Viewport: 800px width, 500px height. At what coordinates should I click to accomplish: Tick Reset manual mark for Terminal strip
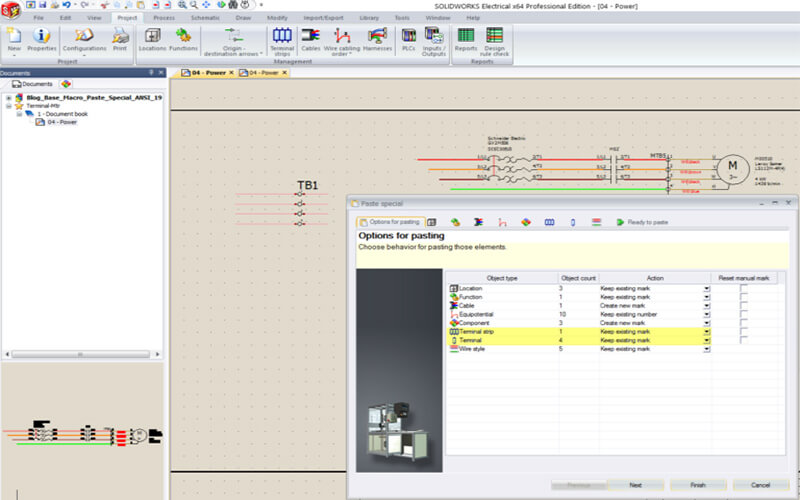point(743,331)
